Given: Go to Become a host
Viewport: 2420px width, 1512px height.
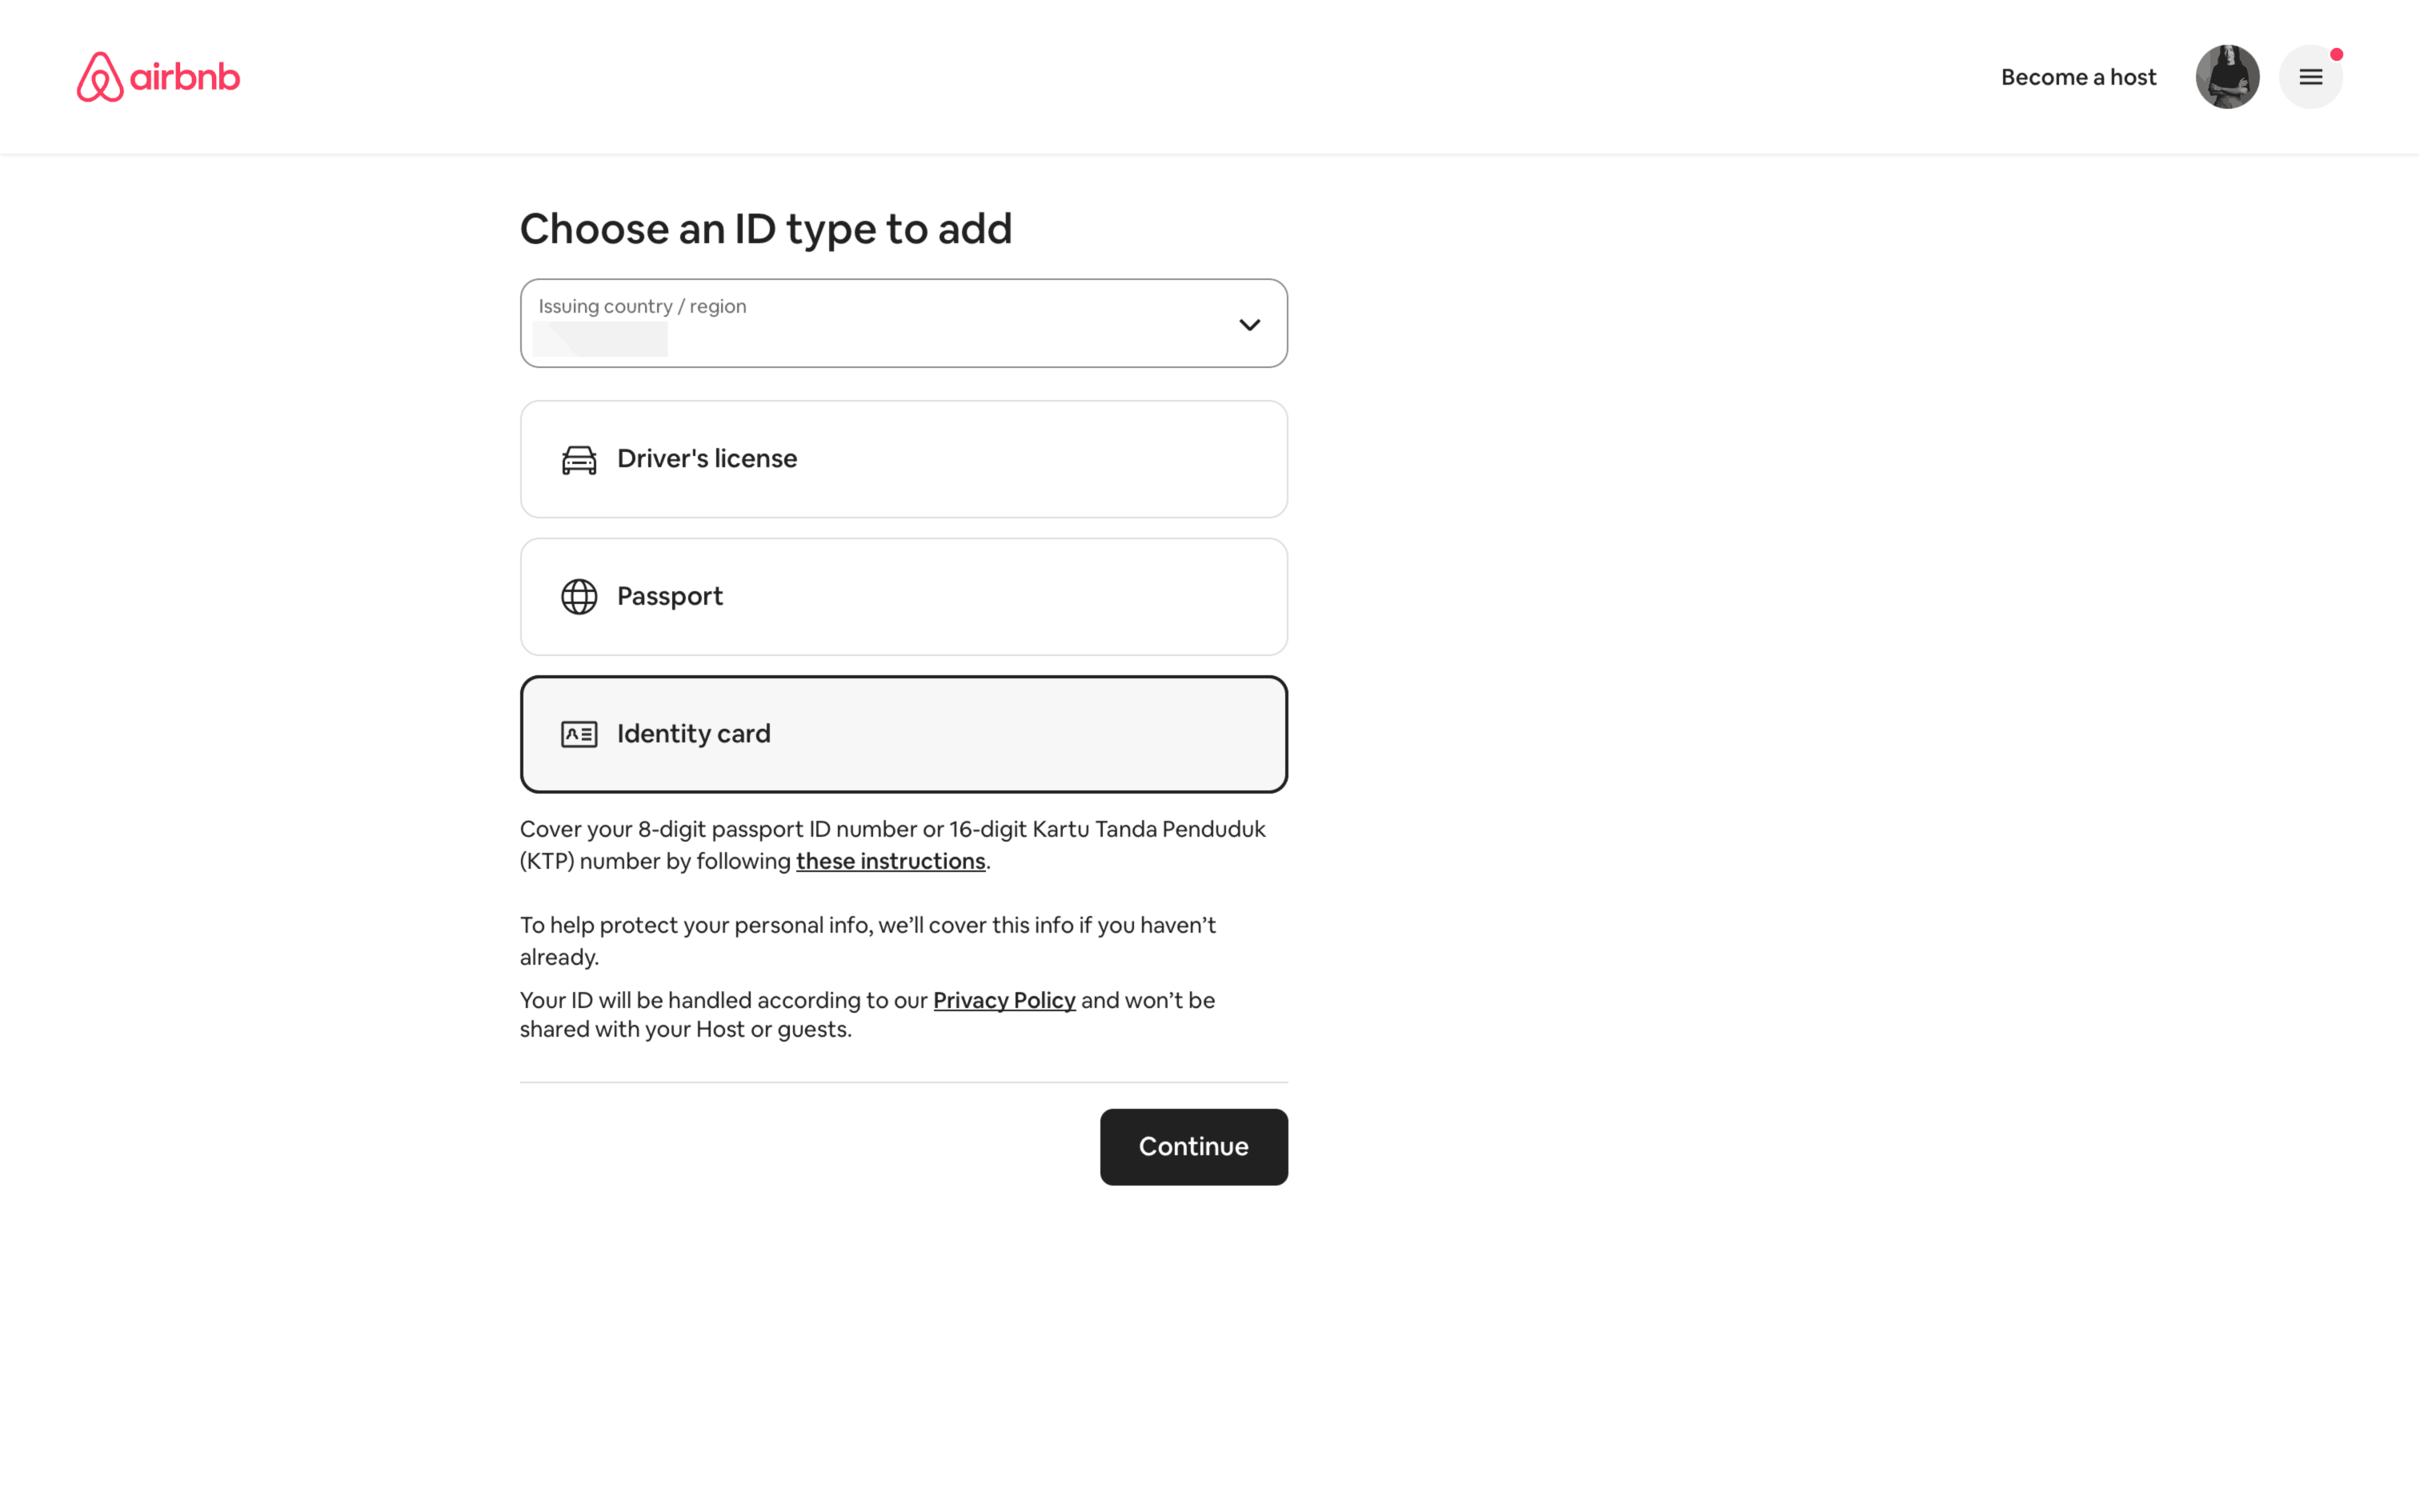Looking at the screenshot, I should pyautogui.click(x=2078, y=77).
